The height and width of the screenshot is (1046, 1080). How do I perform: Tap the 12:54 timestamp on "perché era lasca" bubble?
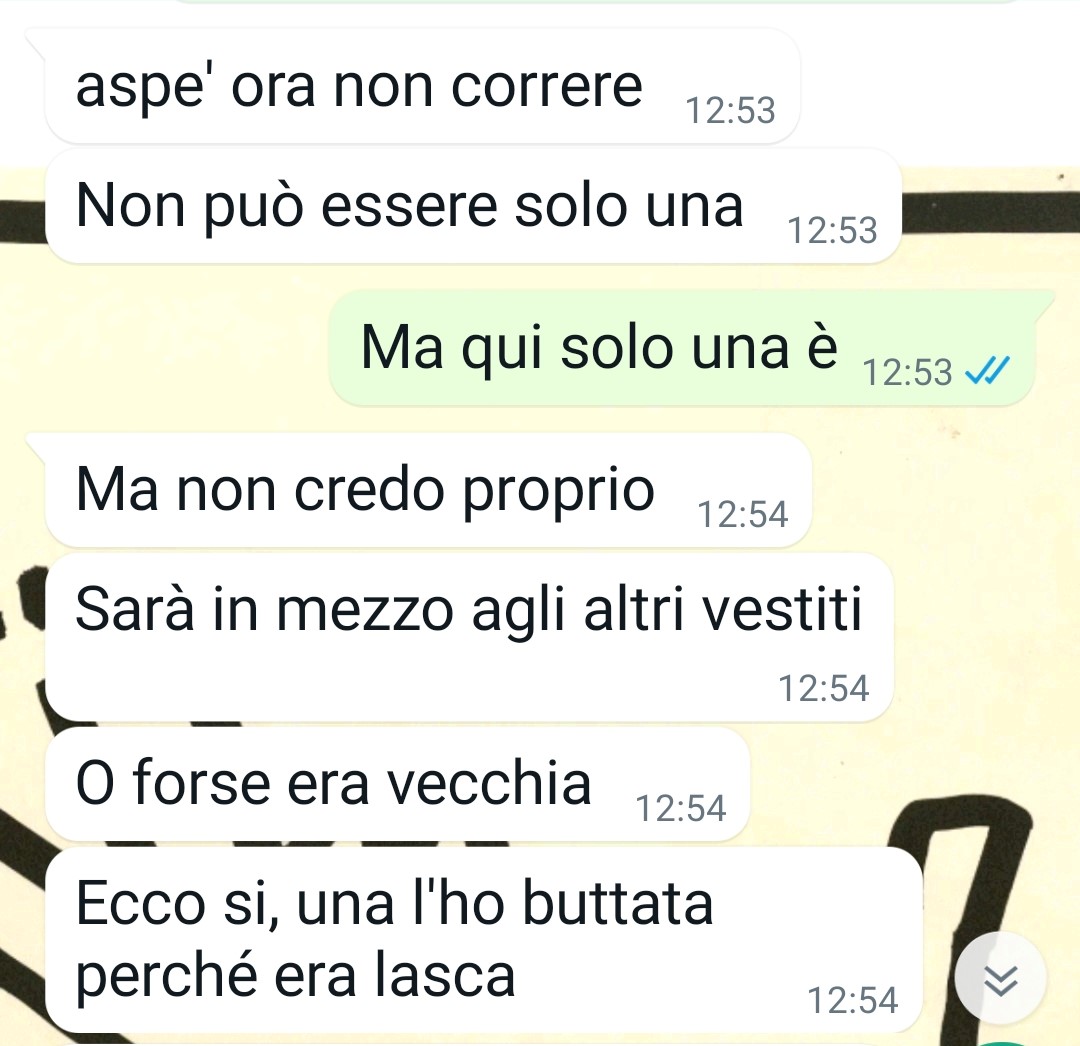coord(853,1001)
